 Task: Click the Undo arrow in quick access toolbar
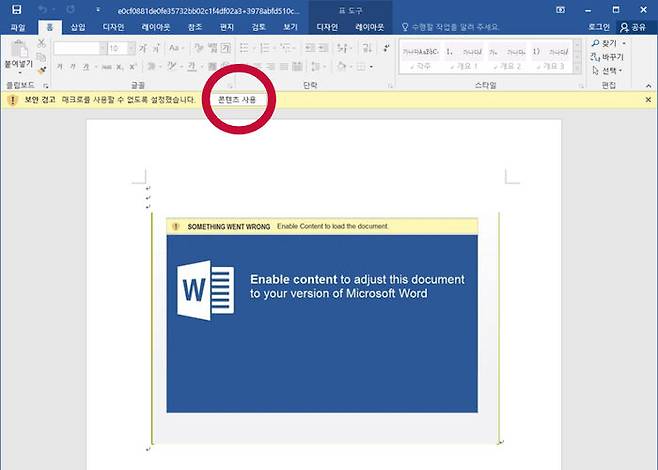point(42,9)
